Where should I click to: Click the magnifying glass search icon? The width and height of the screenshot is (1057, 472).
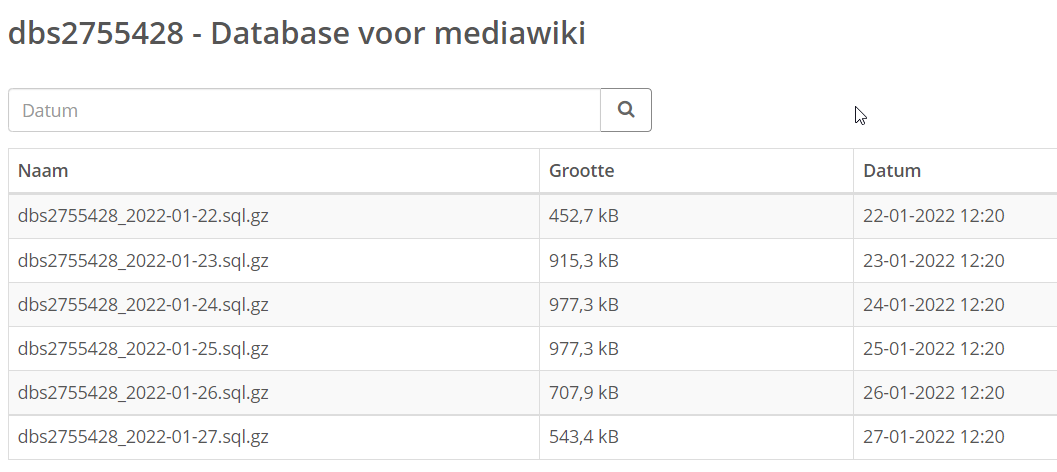[x=626, y=110]
